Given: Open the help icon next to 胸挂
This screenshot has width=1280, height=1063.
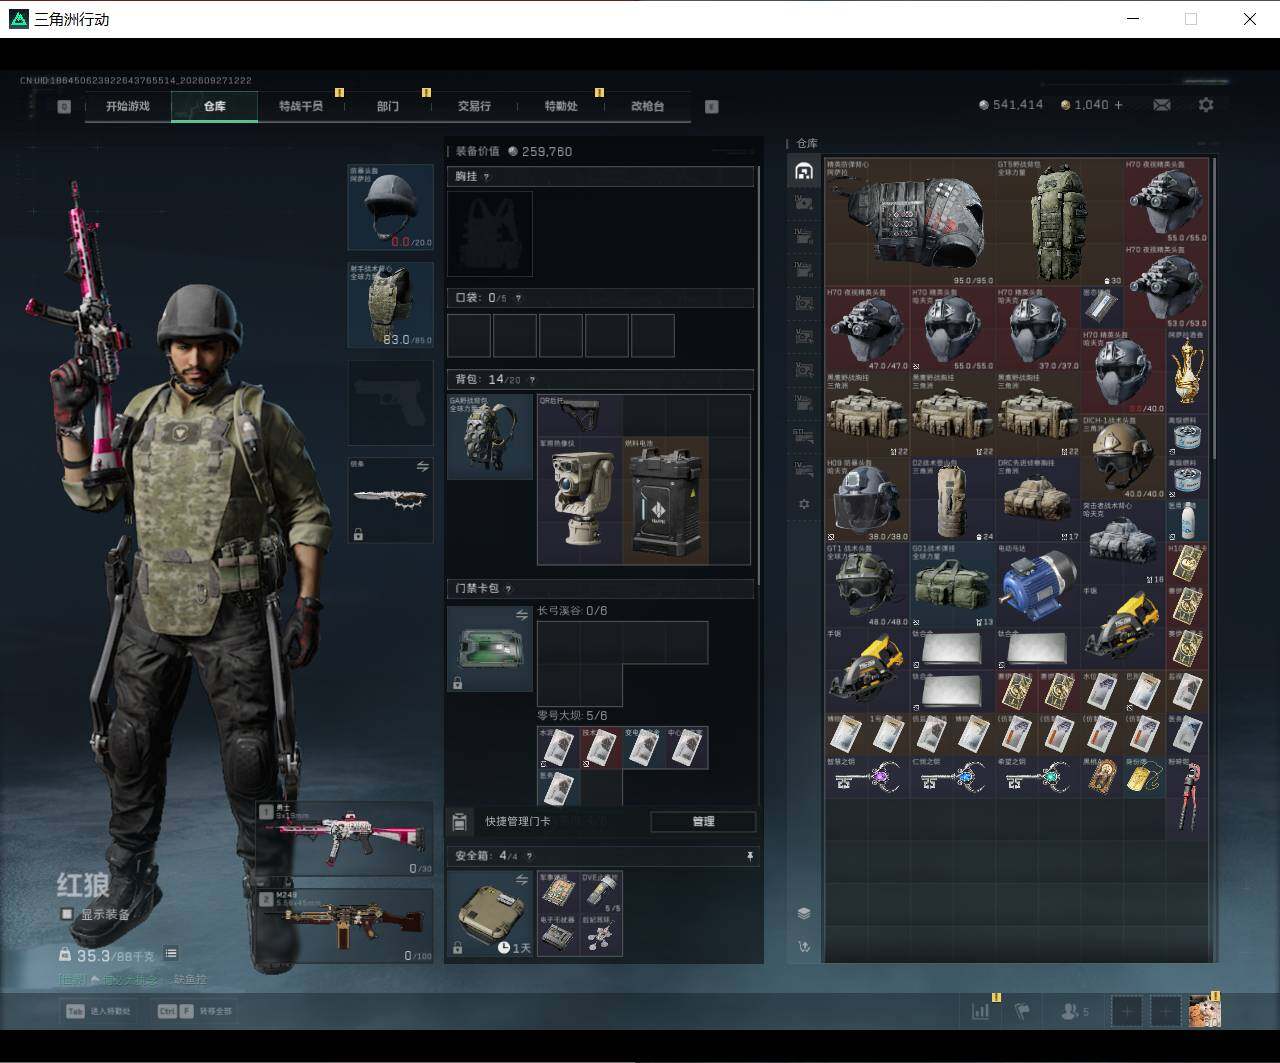Looking at the screenshot, I should [x=487, y=177].
